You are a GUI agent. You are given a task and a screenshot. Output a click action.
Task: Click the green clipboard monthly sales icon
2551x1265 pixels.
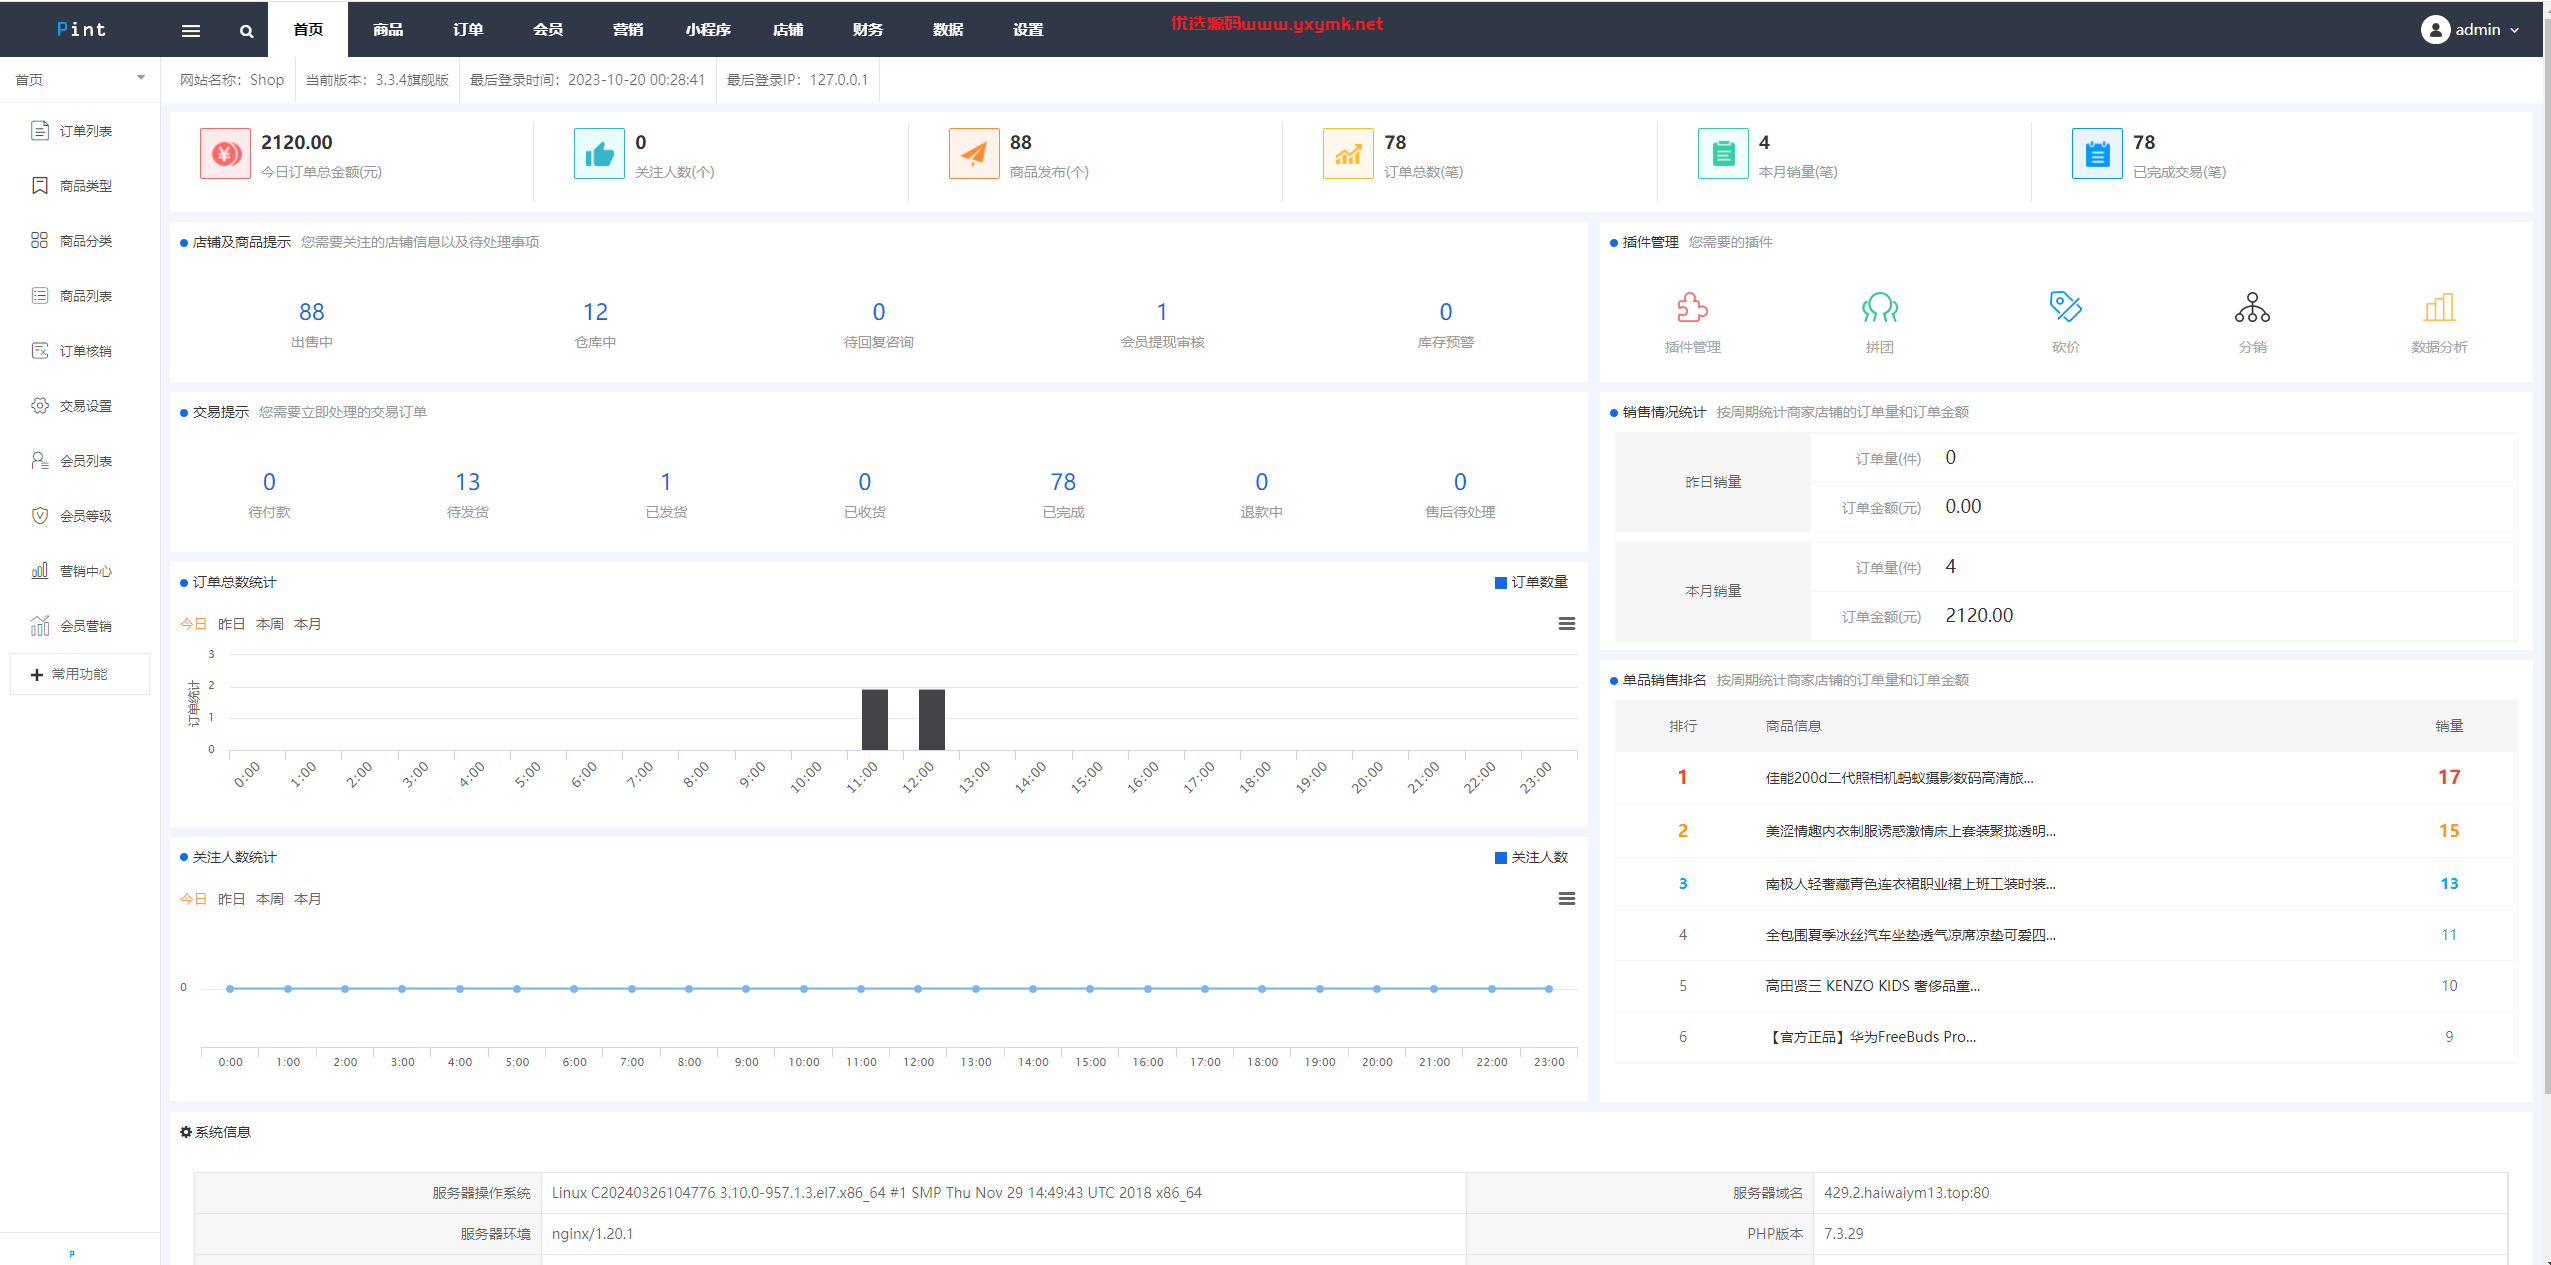pyautogui.click(x=1723, y=154)
